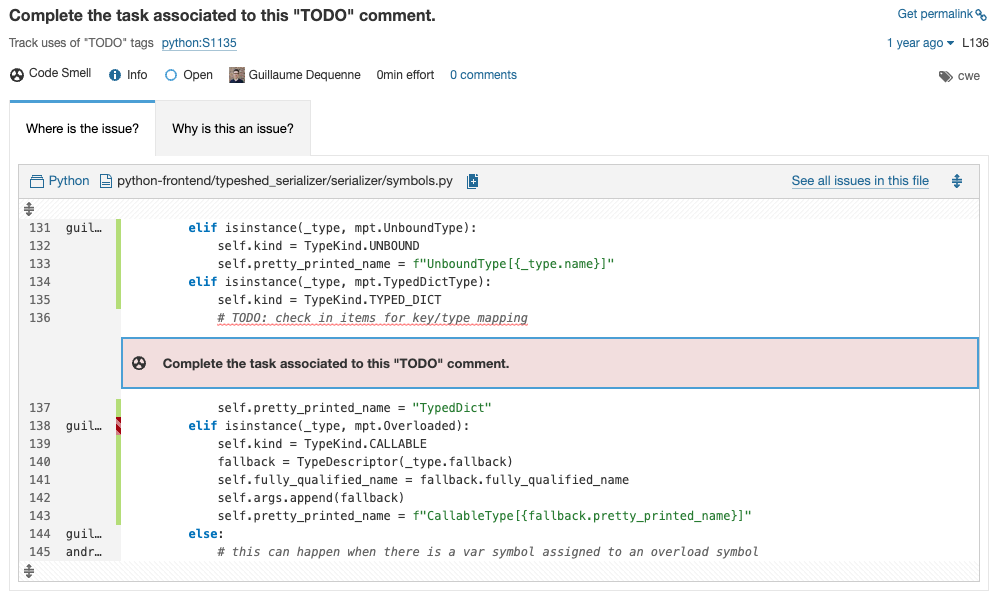Open the Open status dropdown
1002x591 pixels.
click(189, 75)
